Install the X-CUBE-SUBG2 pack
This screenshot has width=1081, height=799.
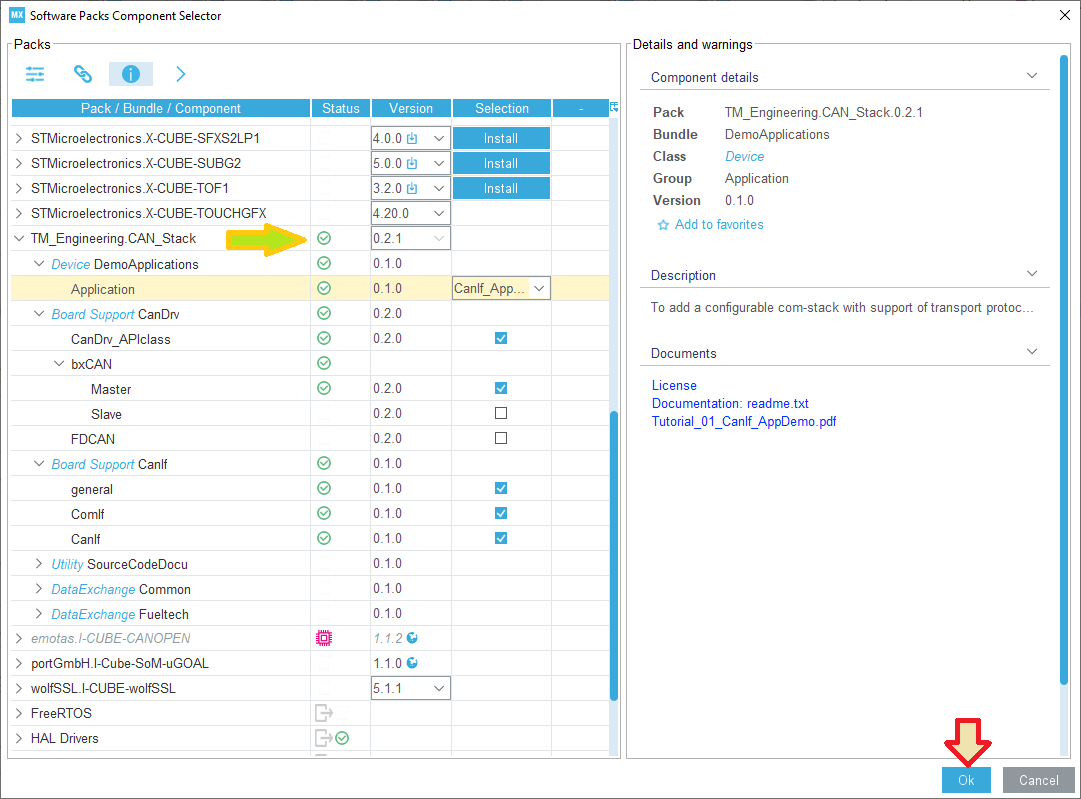click(501, 163)
